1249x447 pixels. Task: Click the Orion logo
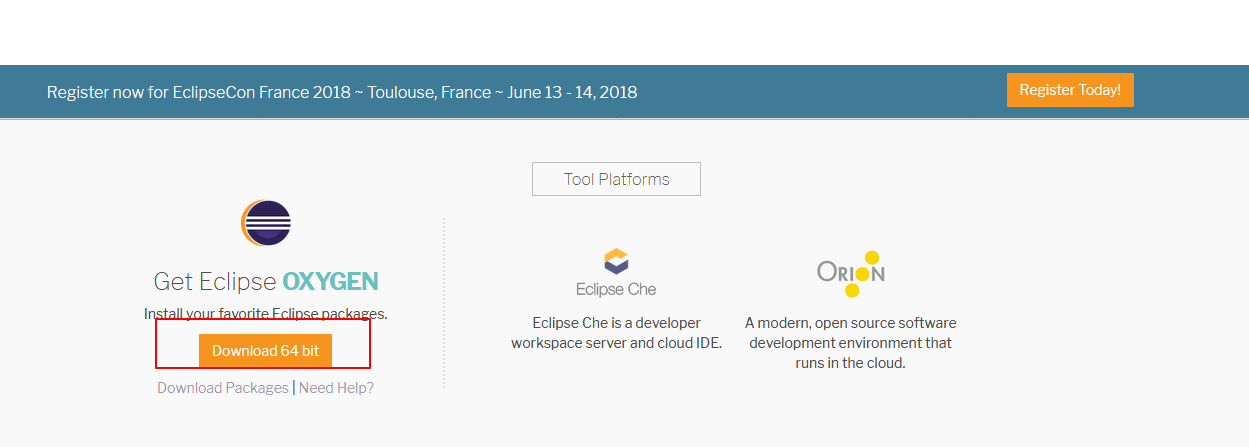851,273
